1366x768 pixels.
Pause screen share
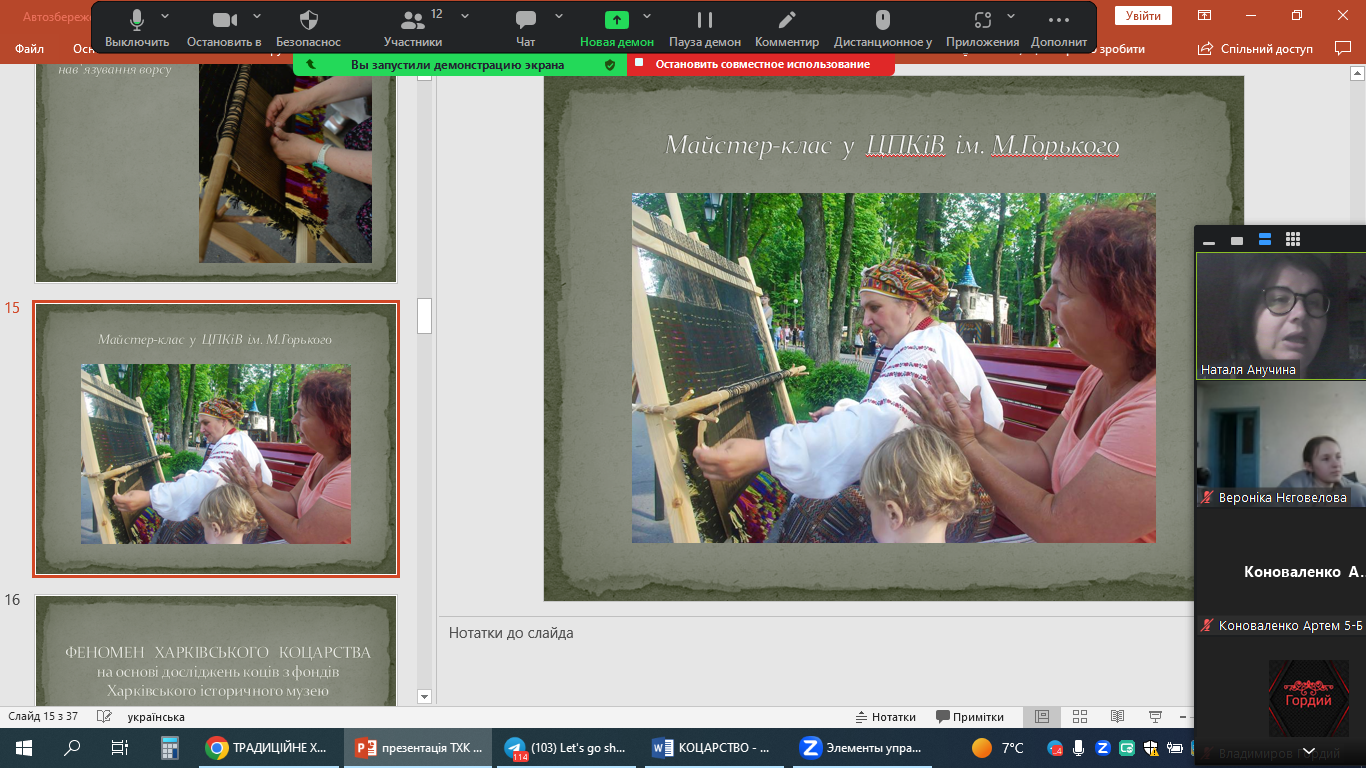click(x=705, y=28)
